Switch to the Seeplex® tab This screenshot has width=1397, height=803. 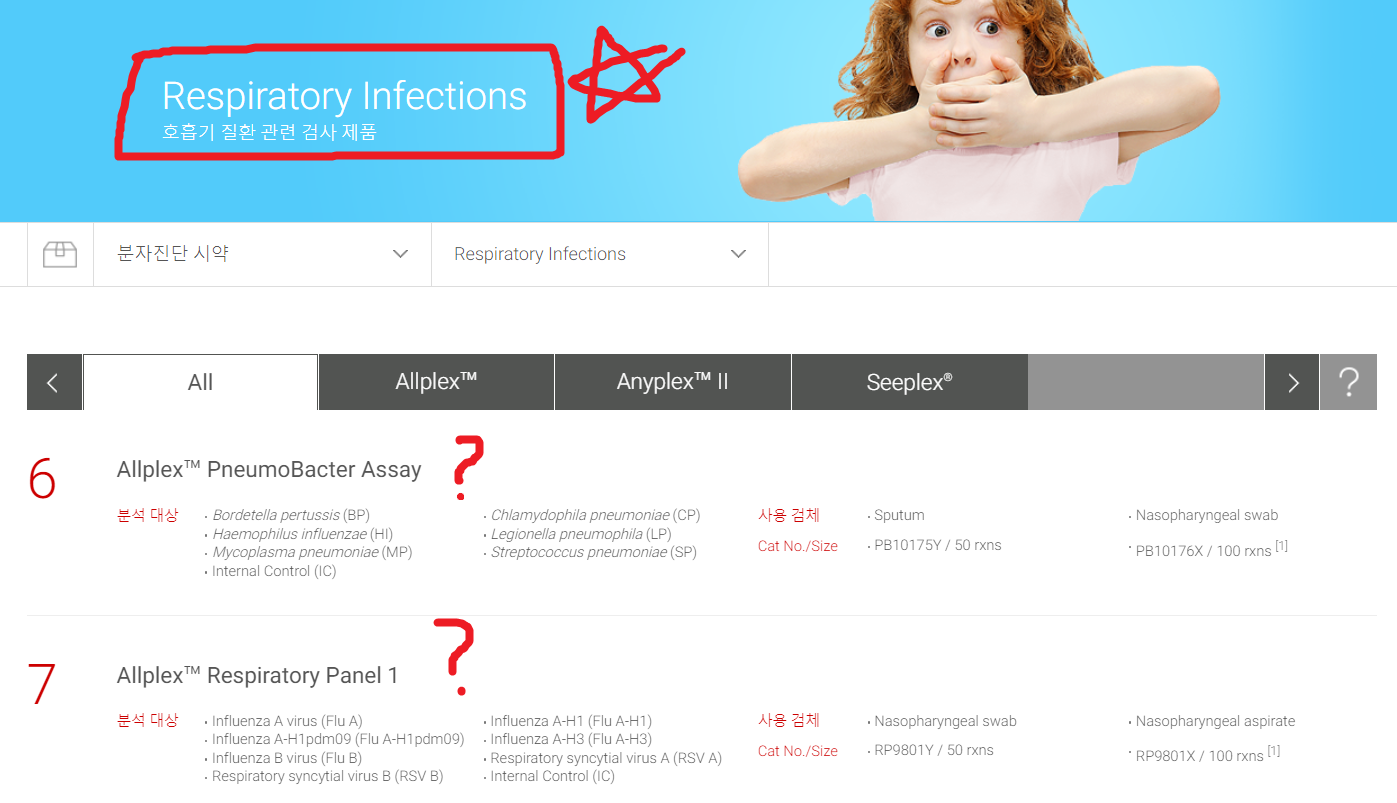[909, 382]
